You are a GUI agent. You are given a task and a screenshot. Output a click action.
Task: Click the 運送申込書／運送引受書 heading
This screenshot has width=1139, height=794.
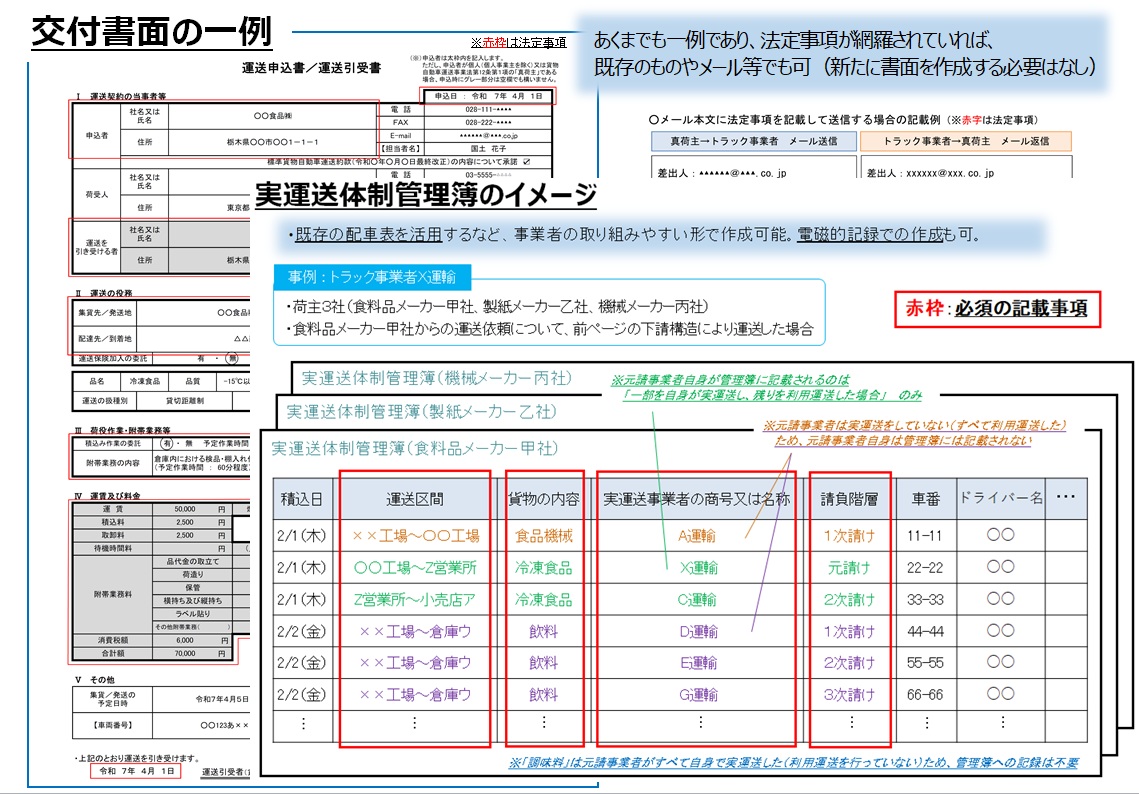[312, 68]
